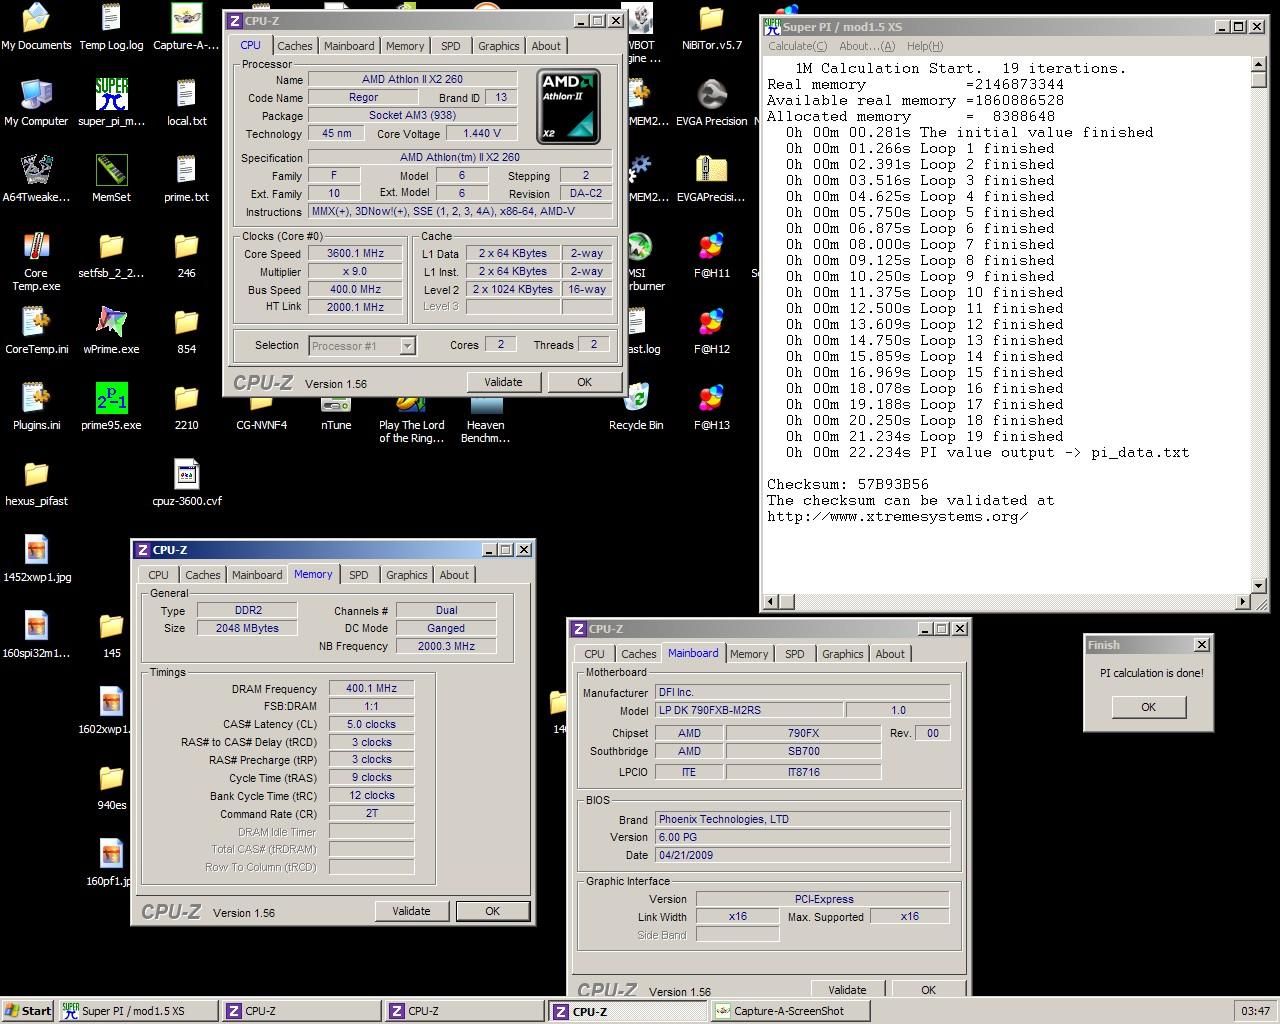Click system tray clock 03:47
Image resolution: width=1280 pixels, height=1024 pixels.
1255,1011
